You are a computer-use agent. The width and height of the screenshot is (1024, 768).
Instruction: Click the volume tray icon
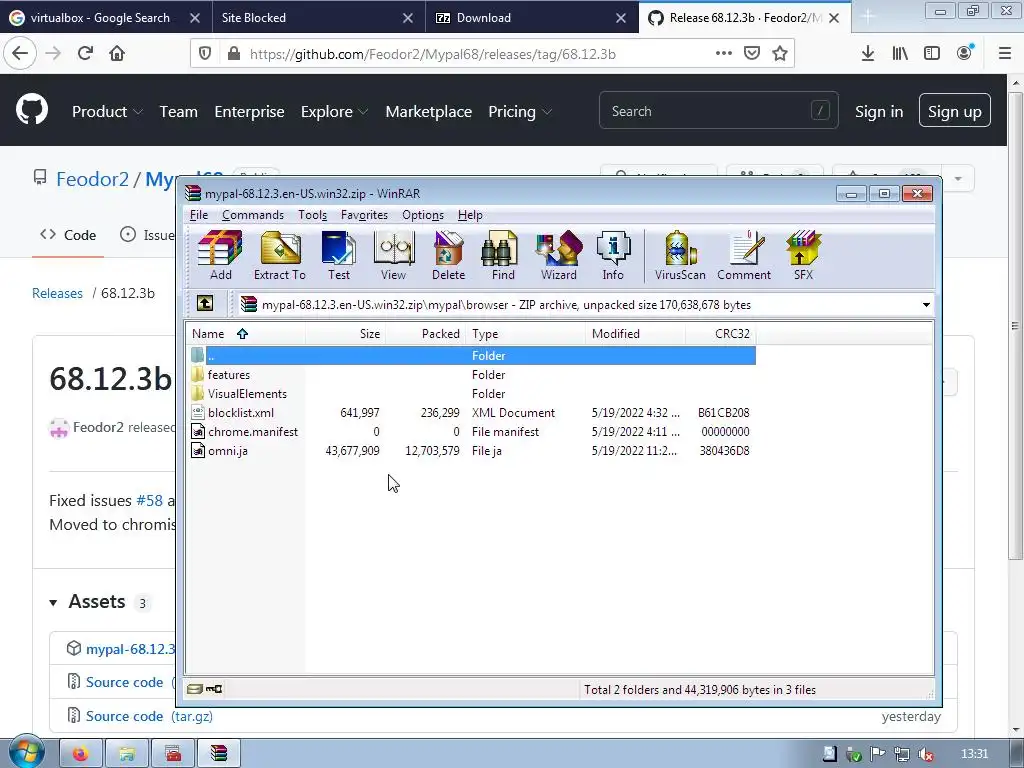925,754
